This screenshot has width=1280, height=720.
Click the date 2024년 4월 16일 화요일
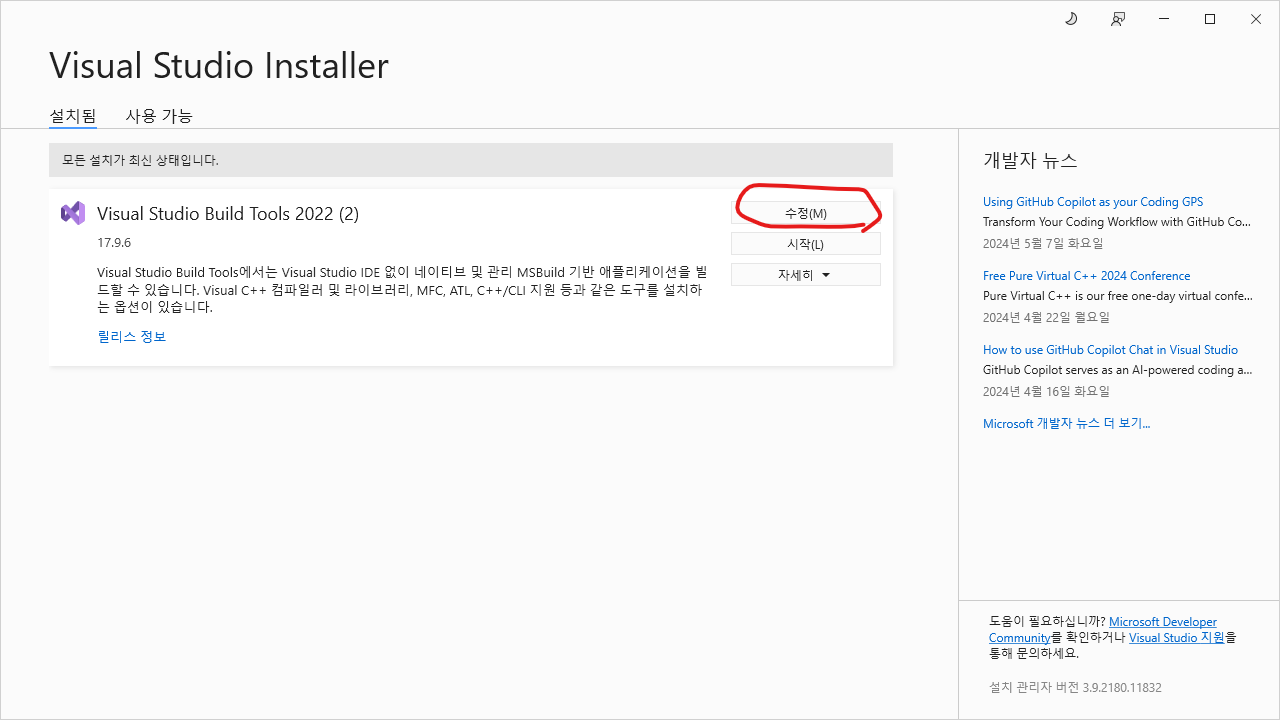(x=1046, y=392)
